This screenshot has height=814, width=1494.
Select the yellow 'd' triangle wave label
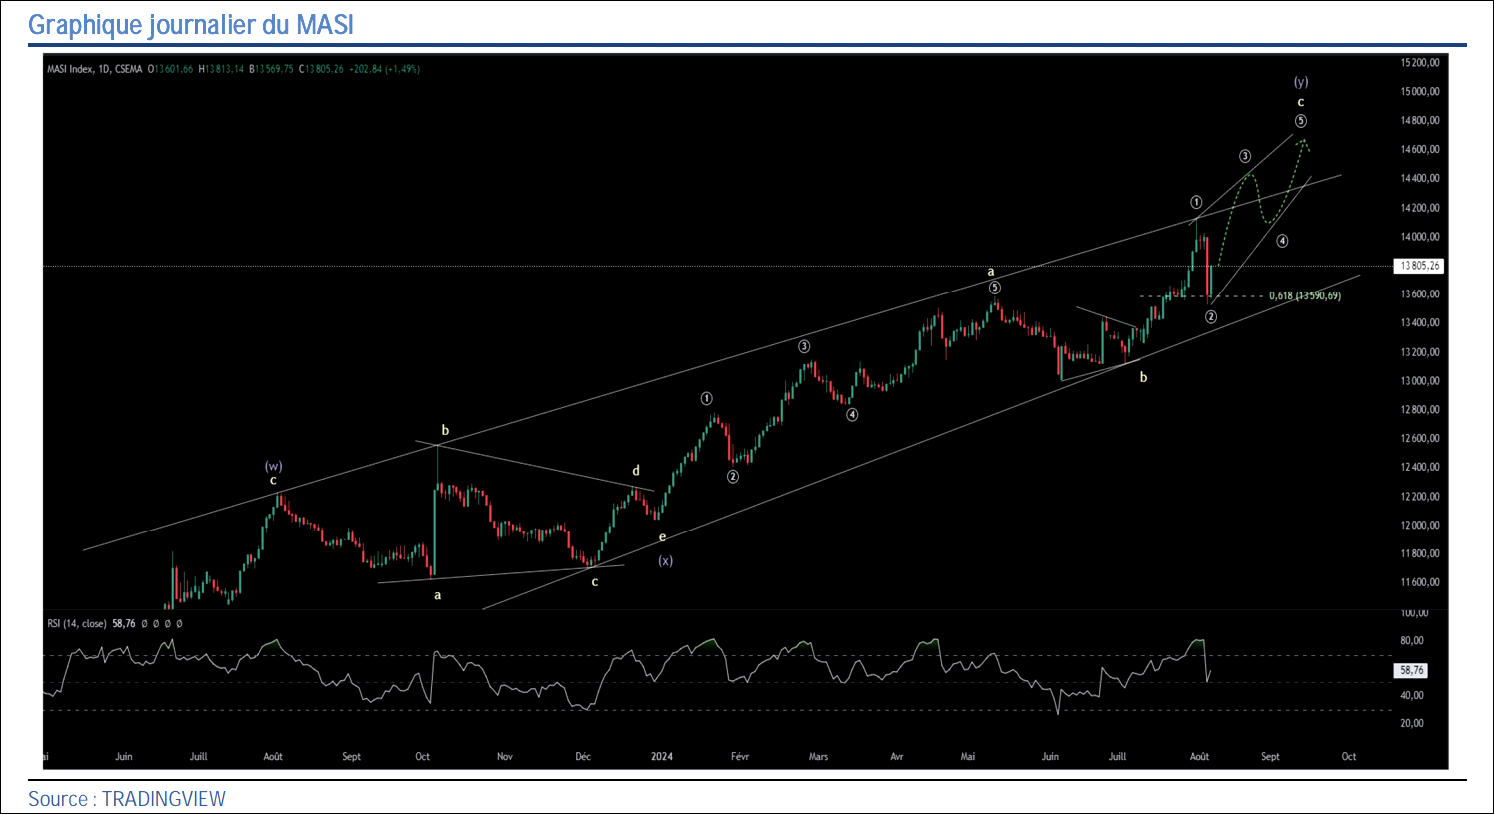(636, 471)
